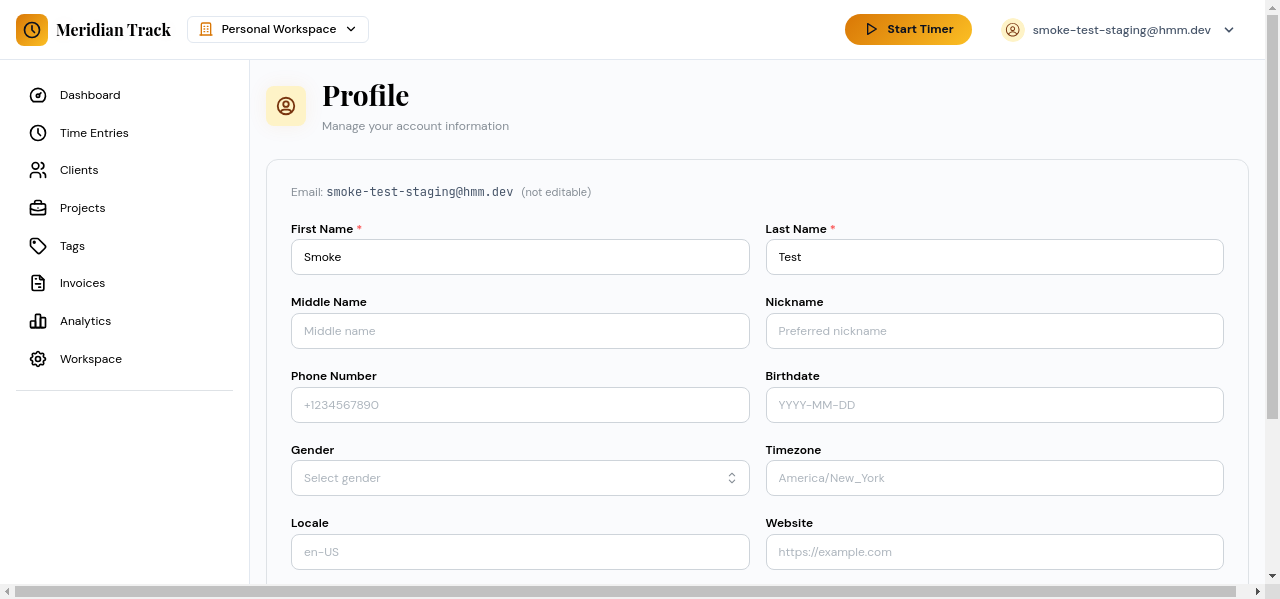Switch to the Time Entries menu item
This screenshot has height=599, width=1280.
pos(94,133)
